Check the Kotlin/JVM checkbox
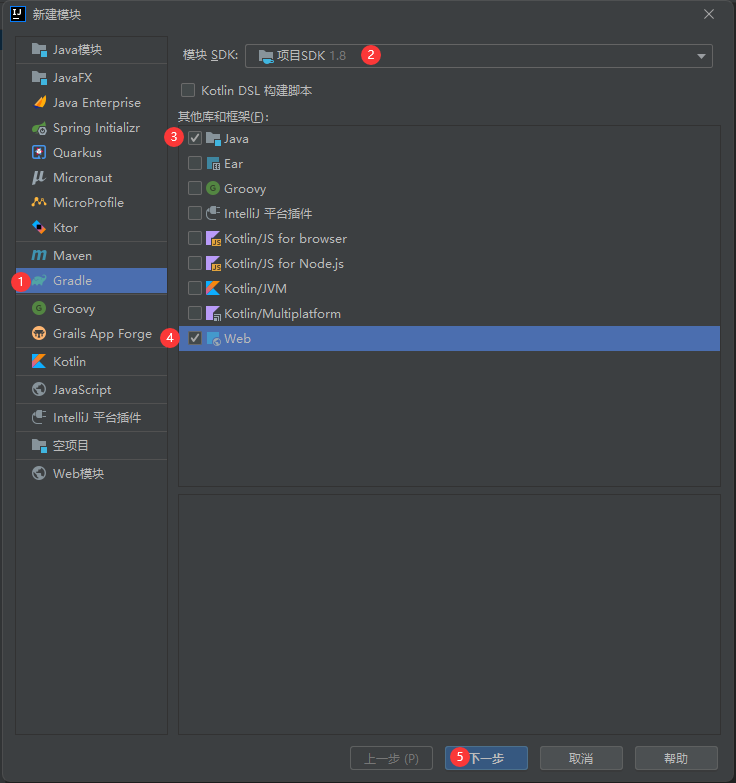The width and height of the screenshot is (736, 783). pyautogui.click(x=195, y=288)
